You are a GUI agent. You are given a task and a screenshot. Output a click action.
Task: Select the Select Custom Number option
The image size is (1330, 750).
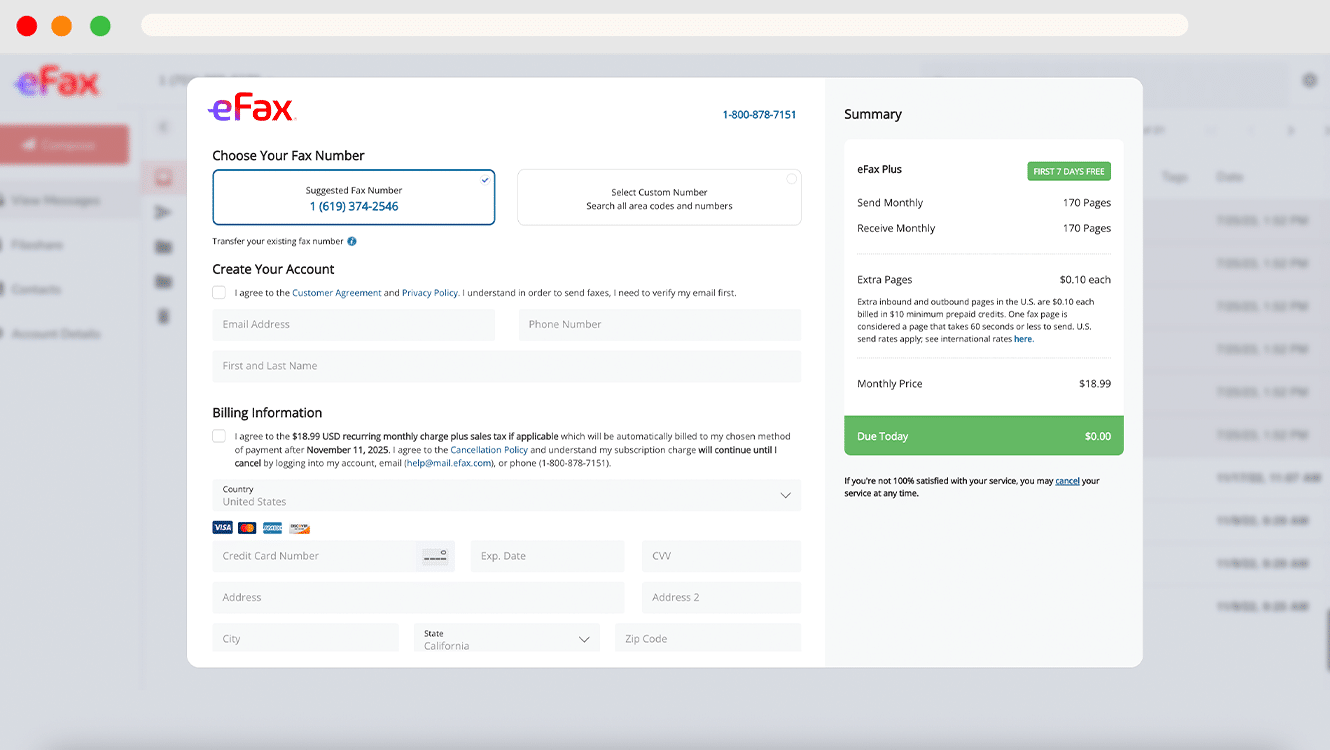(658, 197)
